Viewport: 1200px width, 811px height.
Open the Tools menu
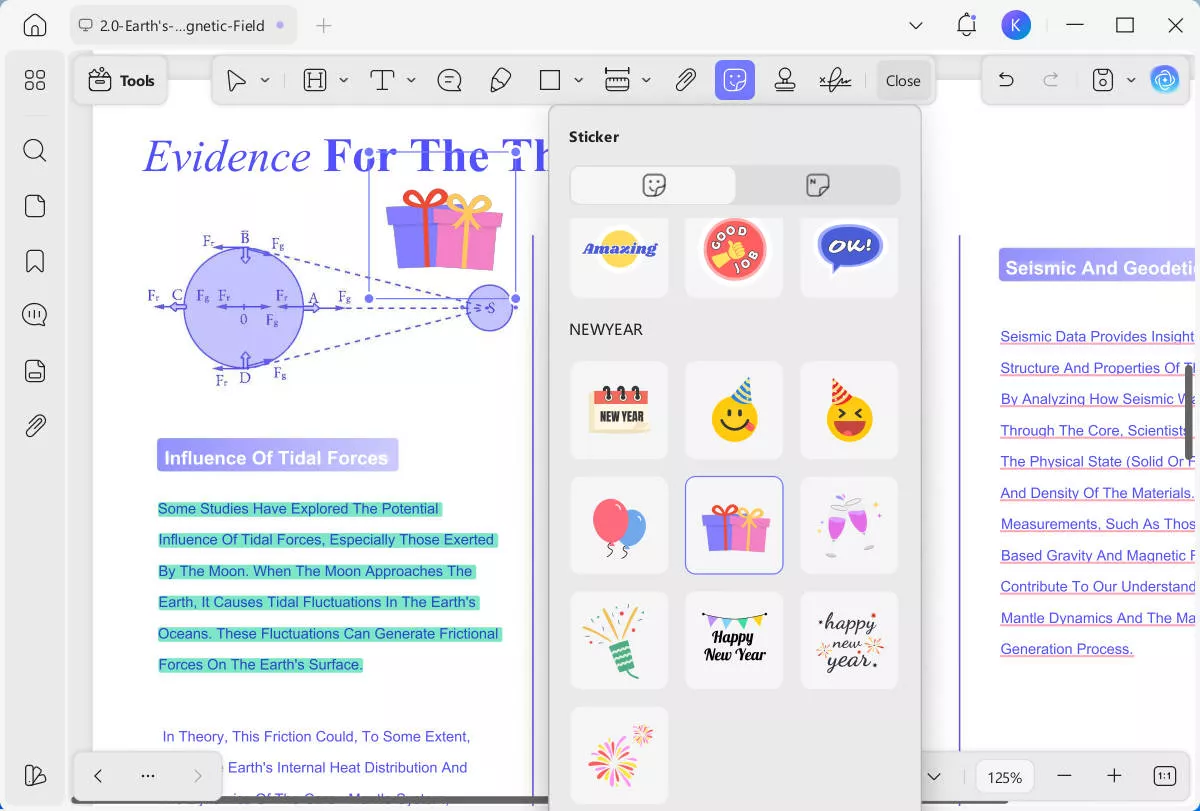120,80
